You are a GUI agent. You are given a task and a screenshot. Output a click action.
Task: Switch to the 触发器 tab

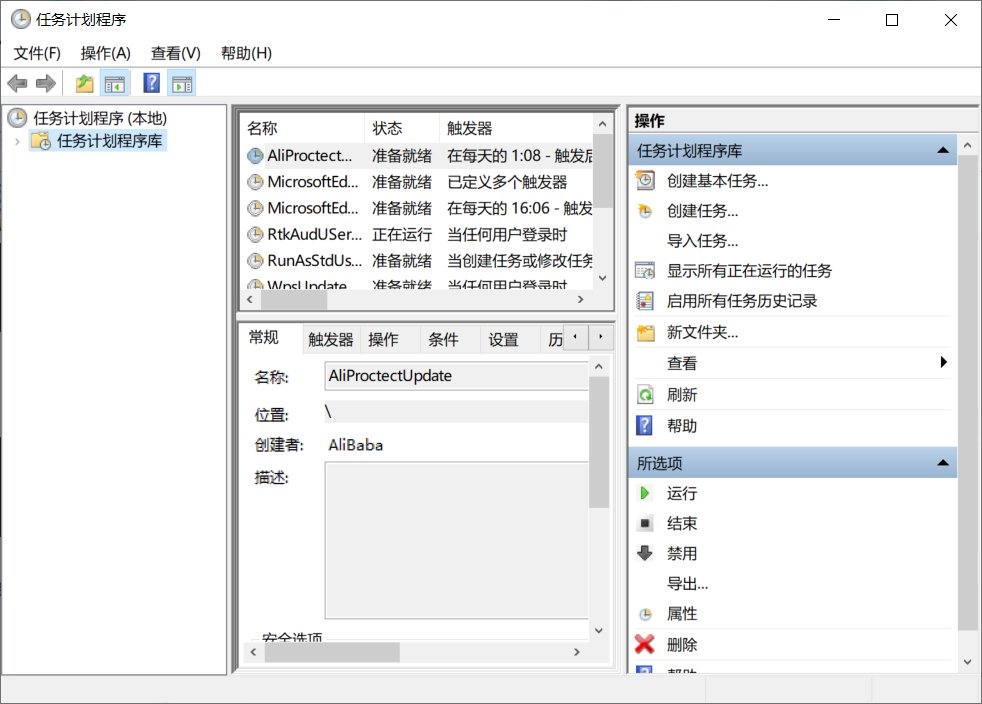[x=330, y=338]
